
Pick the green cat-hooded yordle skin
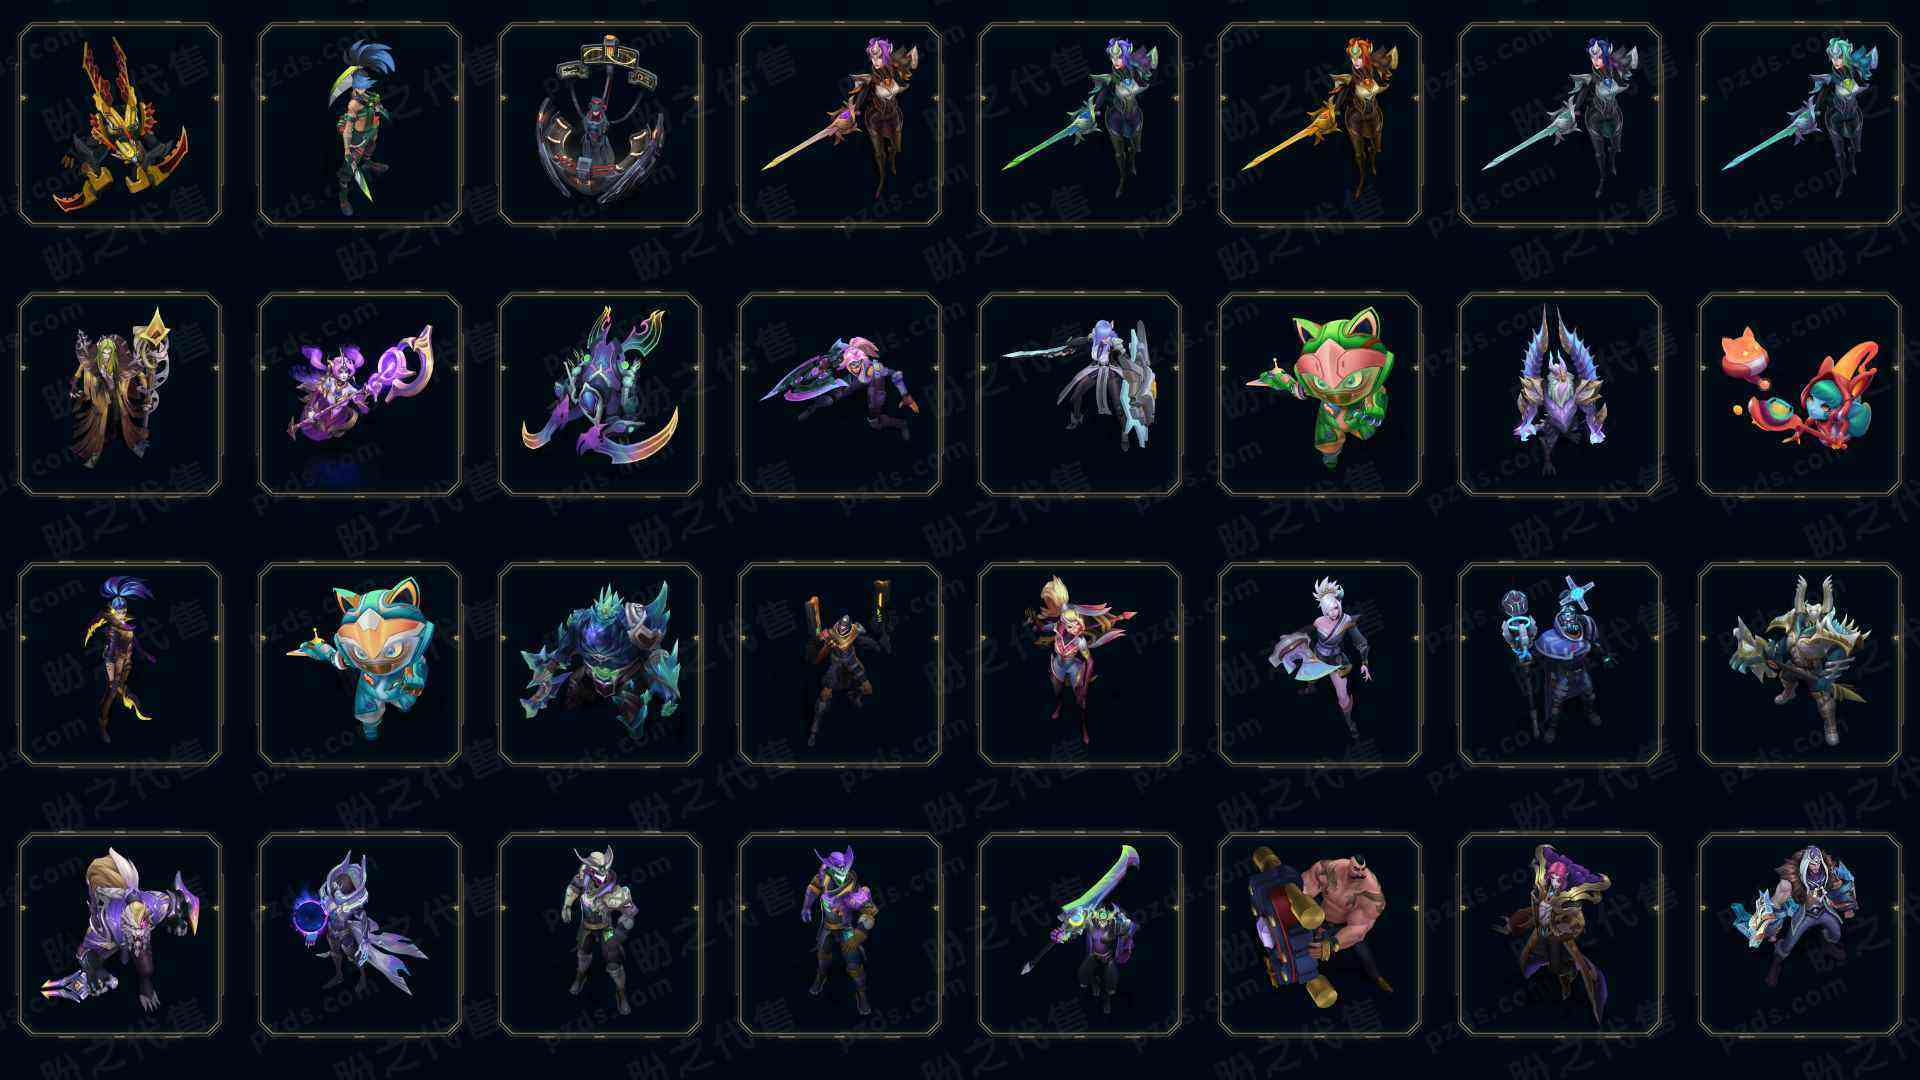pos(1320,394)
